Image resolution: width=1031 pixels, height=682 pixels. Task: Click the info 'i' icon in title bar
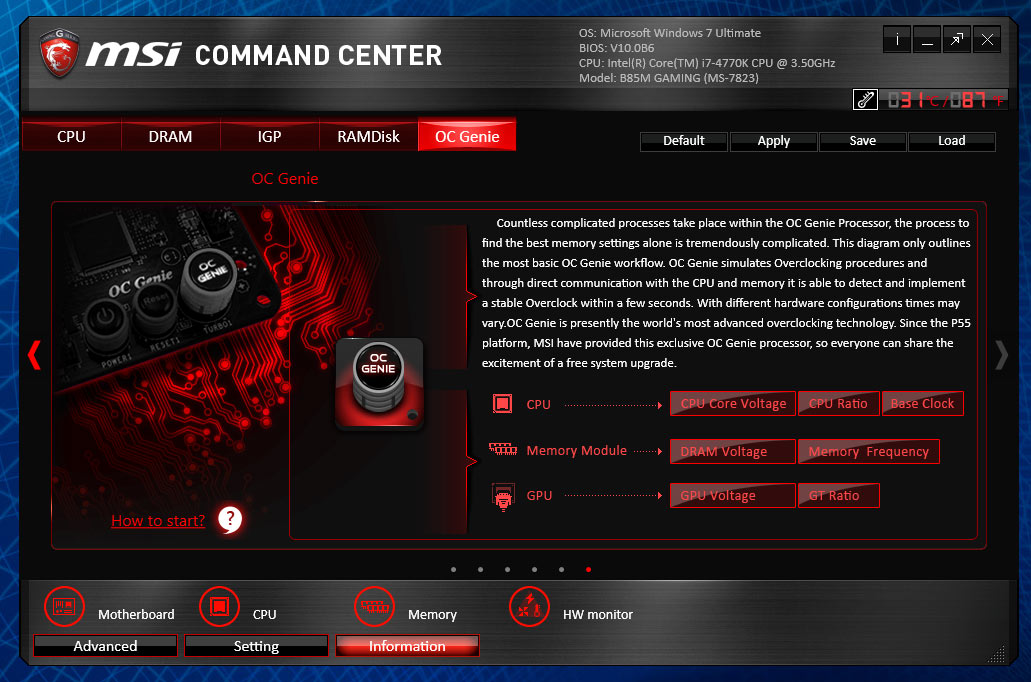click(897, 40)
